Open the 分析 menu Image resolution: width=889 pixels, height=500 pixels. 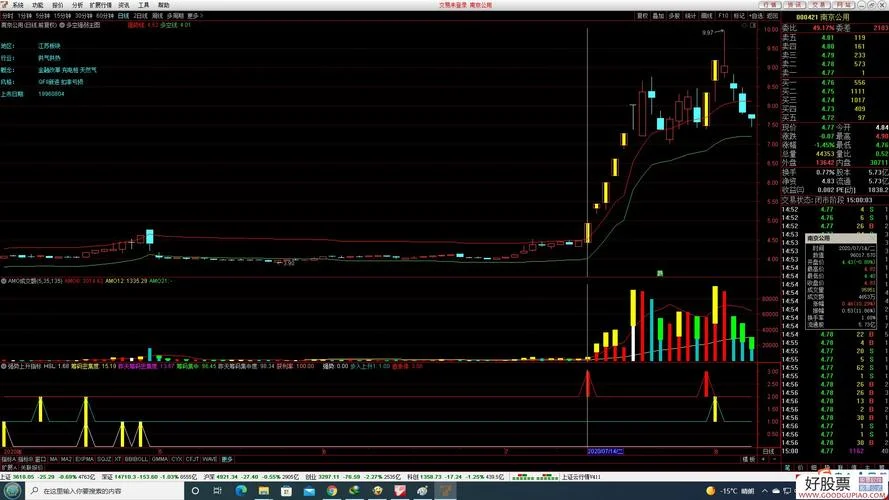coord(78,5)
